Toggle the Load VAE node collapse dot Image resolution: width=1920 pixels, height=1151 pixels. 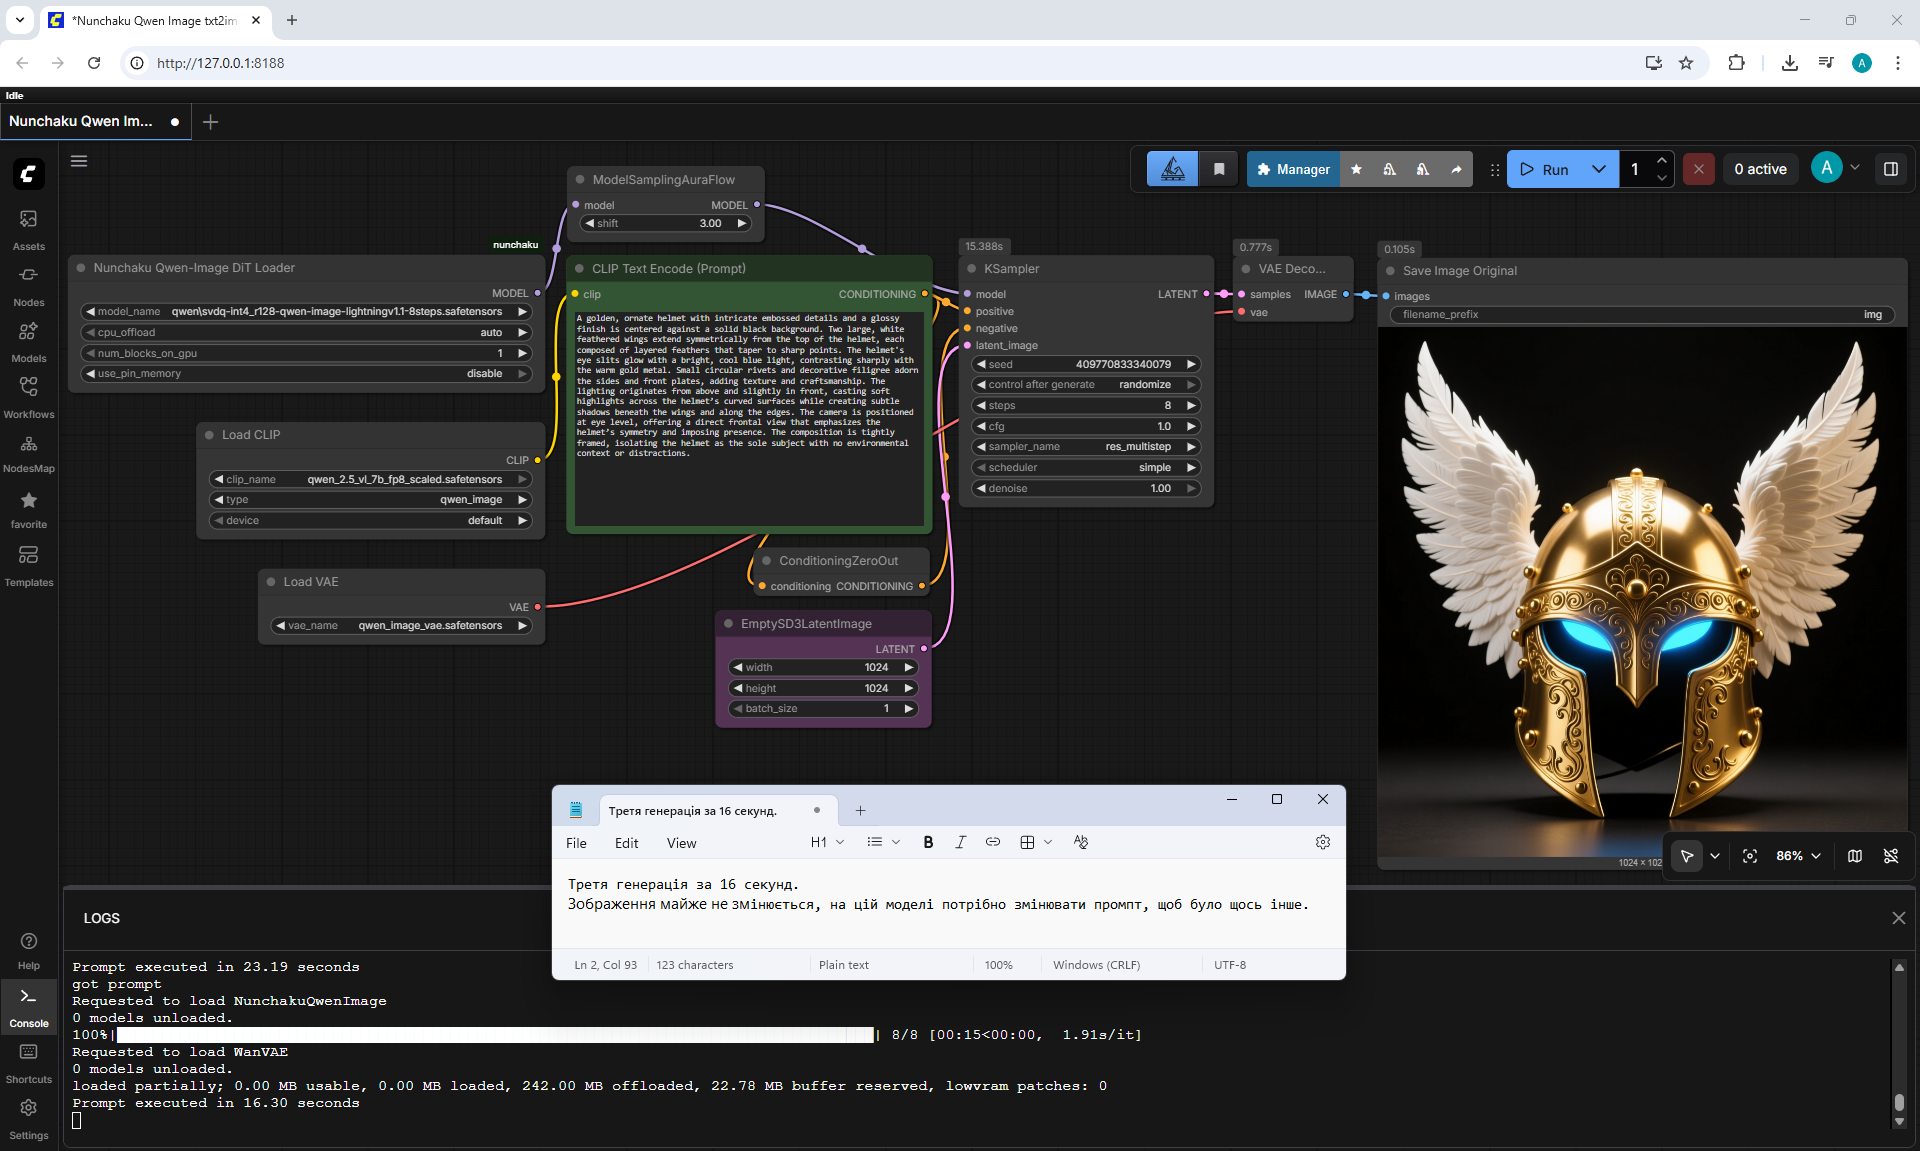pyautogui.click(x=271, y=582)
